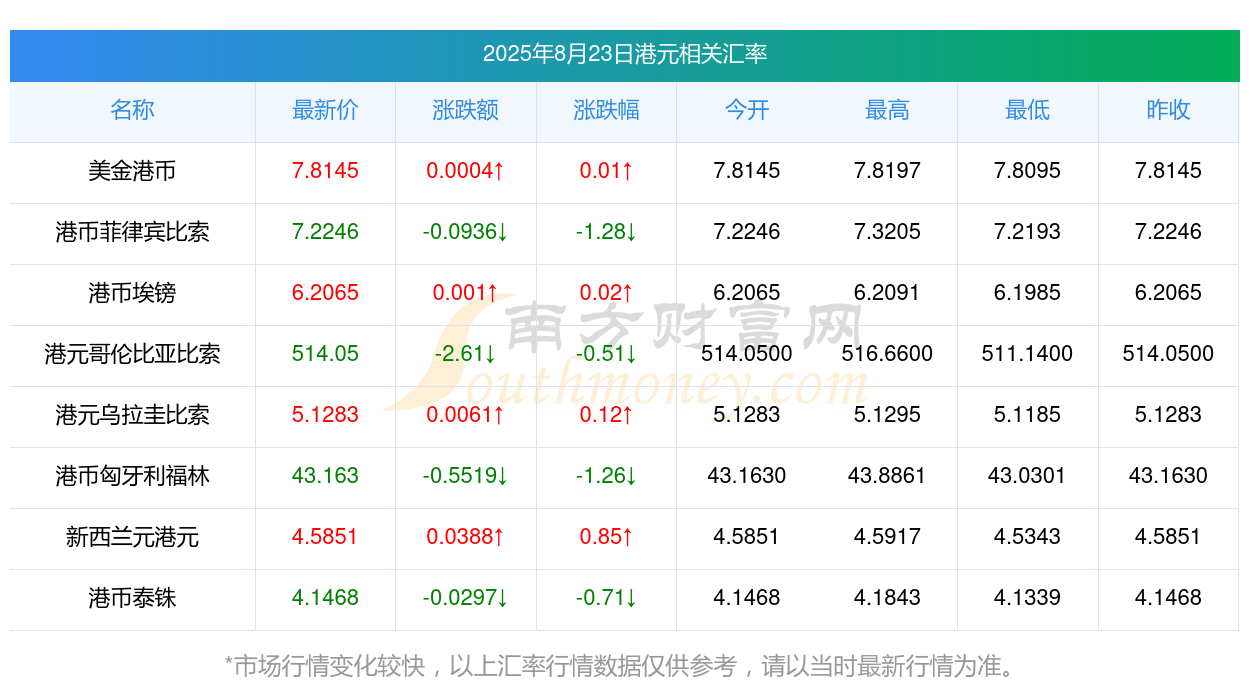Click latest price 5.1283 for 港元乌拉圭比索

pyautogui.click(x=325, y=415)
